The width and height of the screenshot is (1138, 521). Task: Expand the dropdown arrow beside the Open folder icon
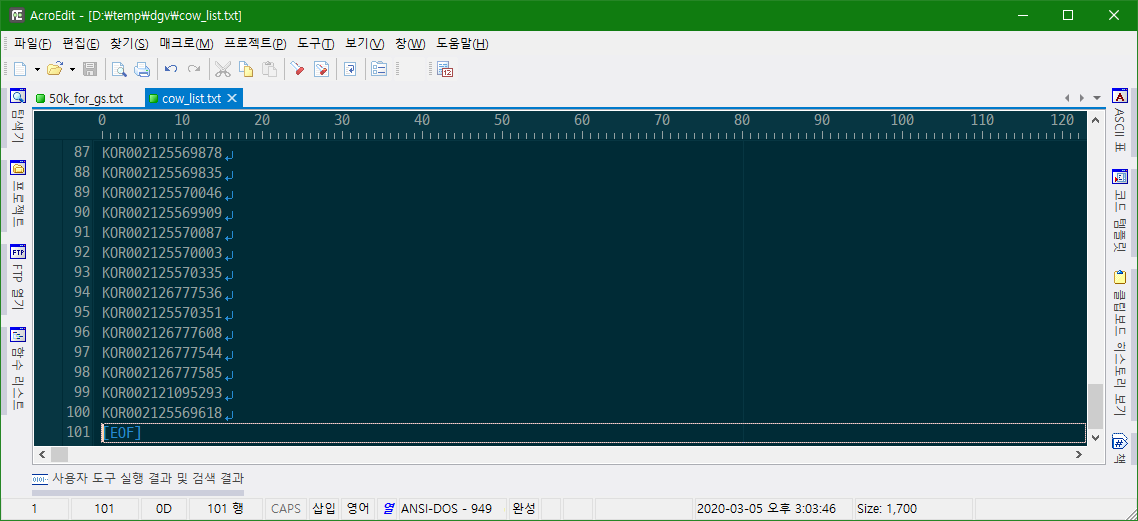click(x=73, y=69)
